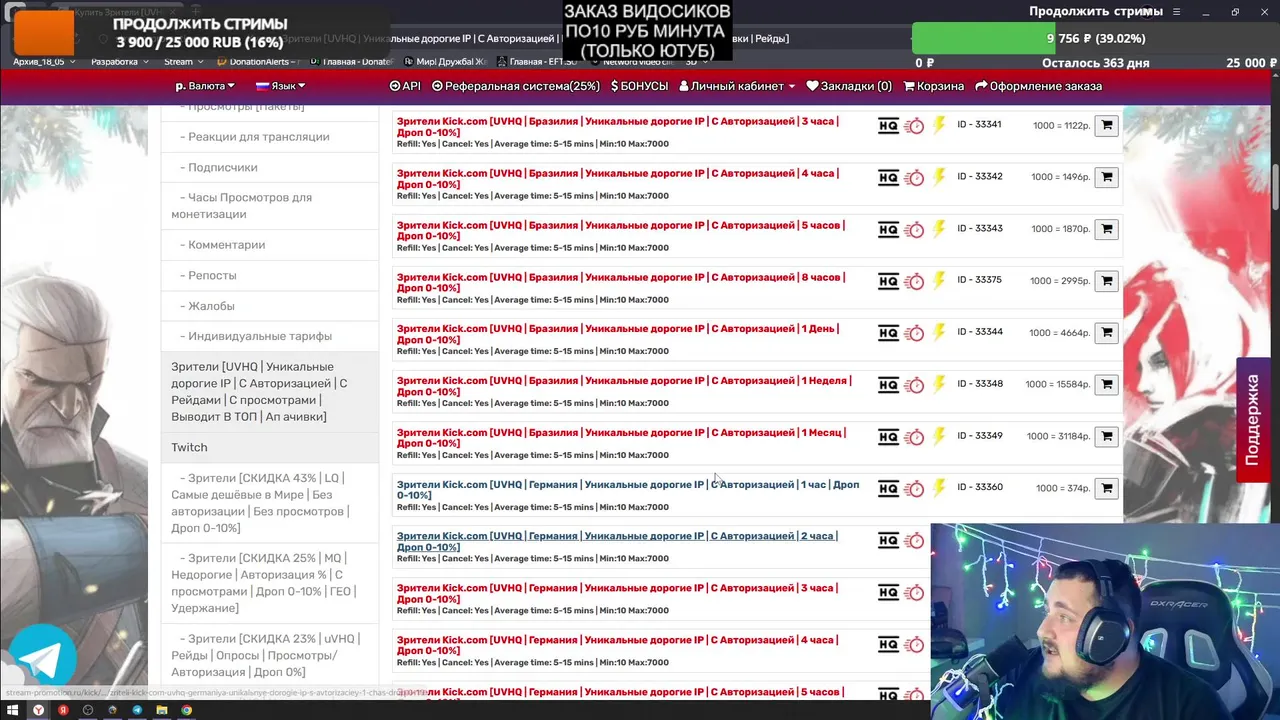Click lightning bolt icon for ID 33348
Screen dimensions: 1280x720
pos(939,385)
